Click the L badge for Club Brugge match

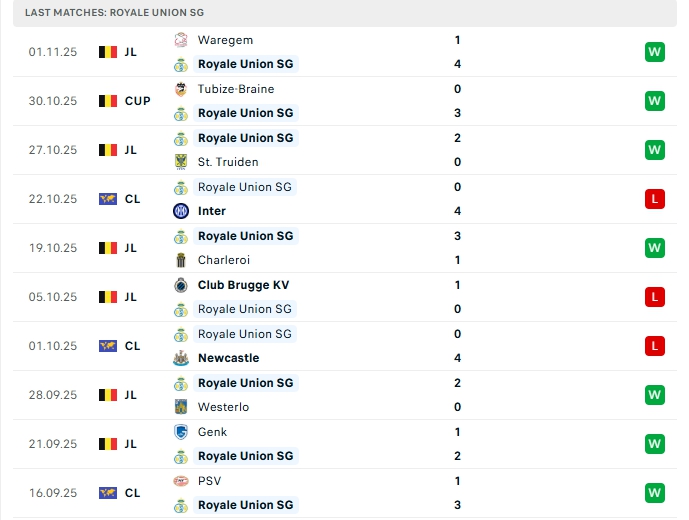[x=655, y=297]
